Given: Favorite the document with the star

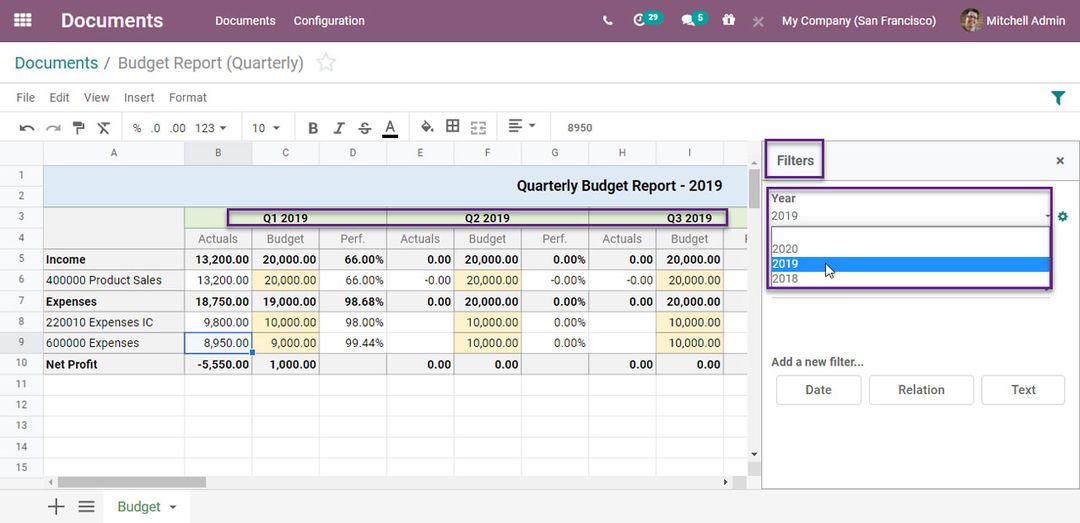Looking at the screenshot, I should tap(326, 63).
